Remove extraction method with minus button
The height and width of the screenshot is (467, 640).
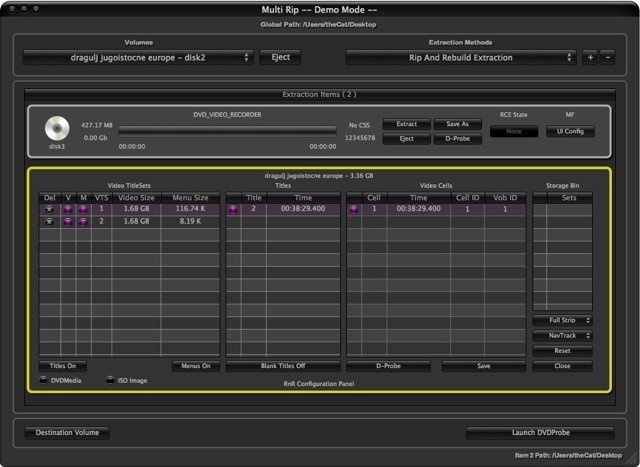click(x=607, y=58)
